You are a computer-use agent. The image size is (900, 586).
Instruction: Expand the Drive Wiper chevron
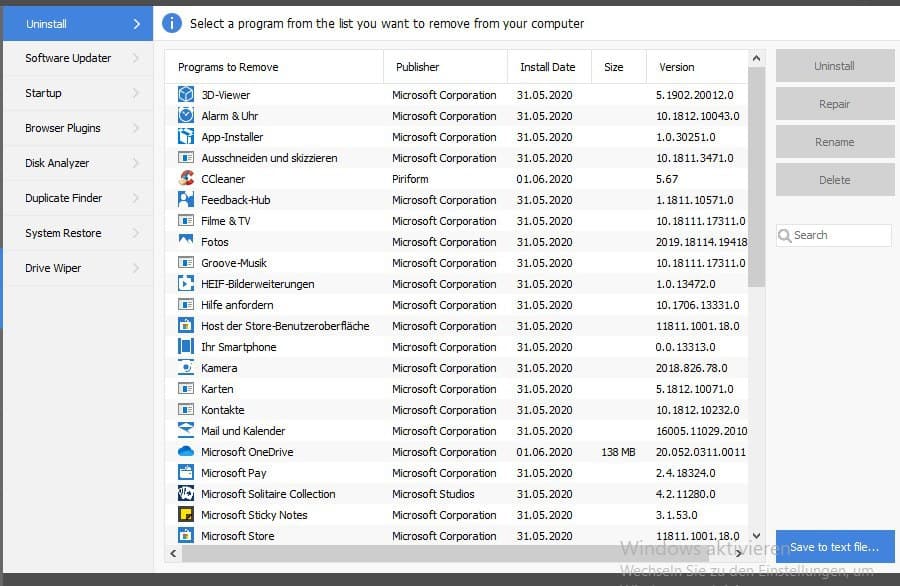(x=136, y=268)
